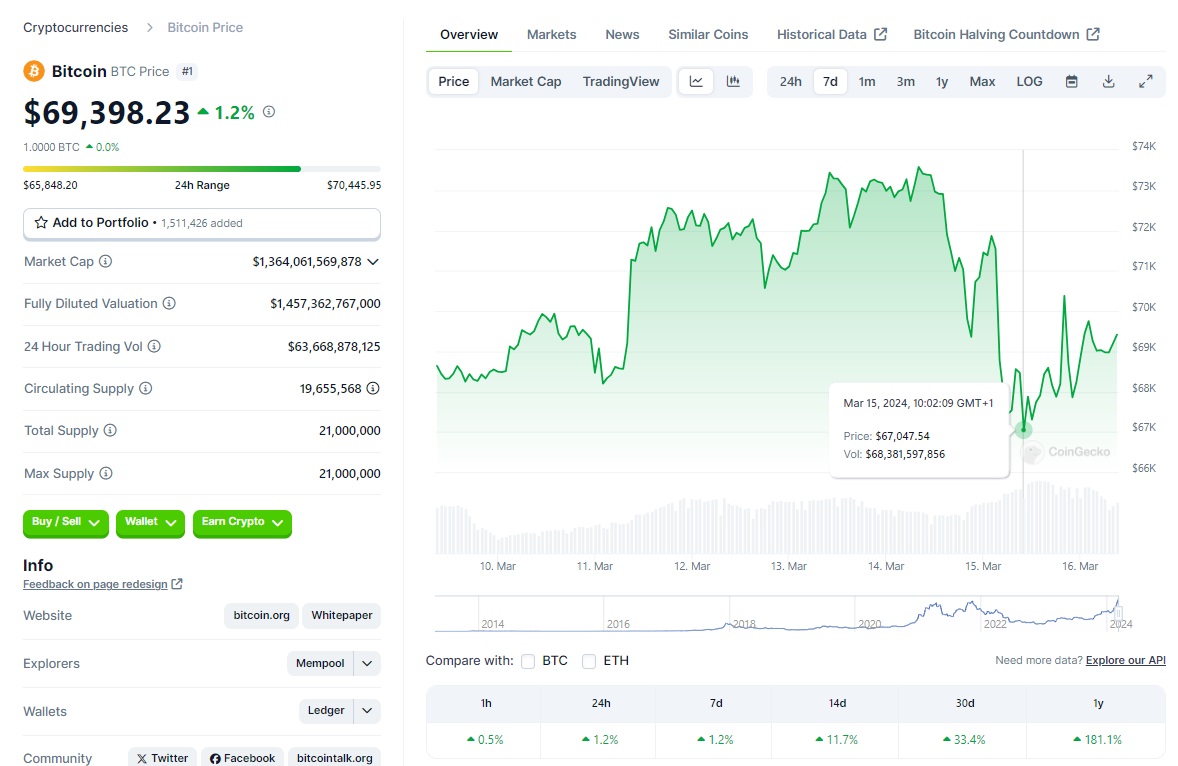Click the 24h Range progress bar
This screenshot has height=766, width=1178.
click(202, 169)
